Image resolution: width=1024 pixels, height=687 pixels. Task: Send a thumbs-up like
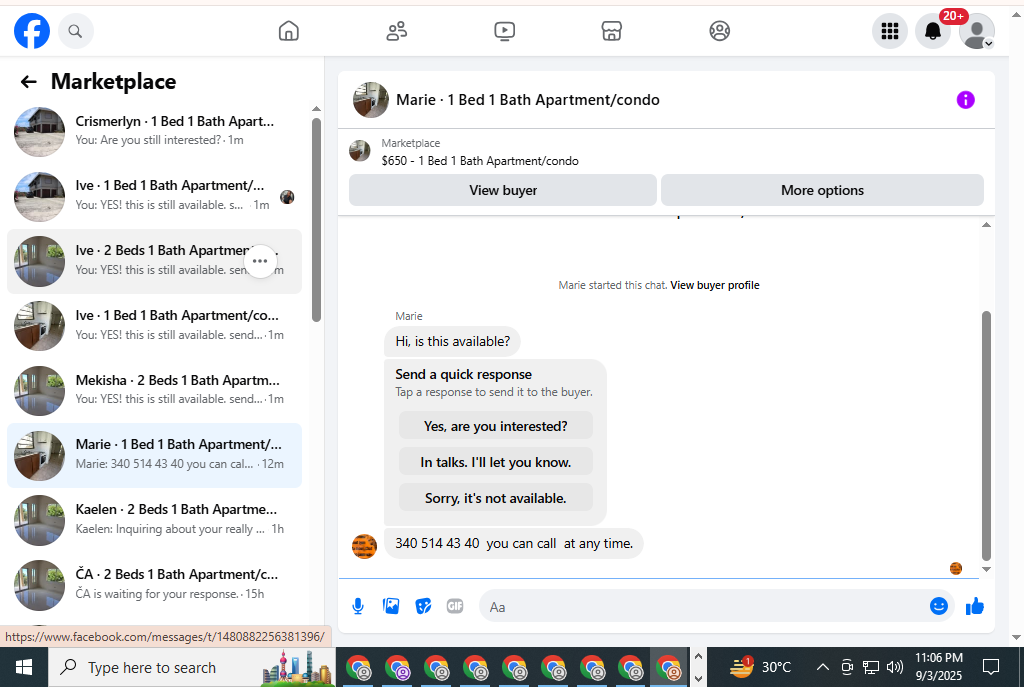click(975, 607)
